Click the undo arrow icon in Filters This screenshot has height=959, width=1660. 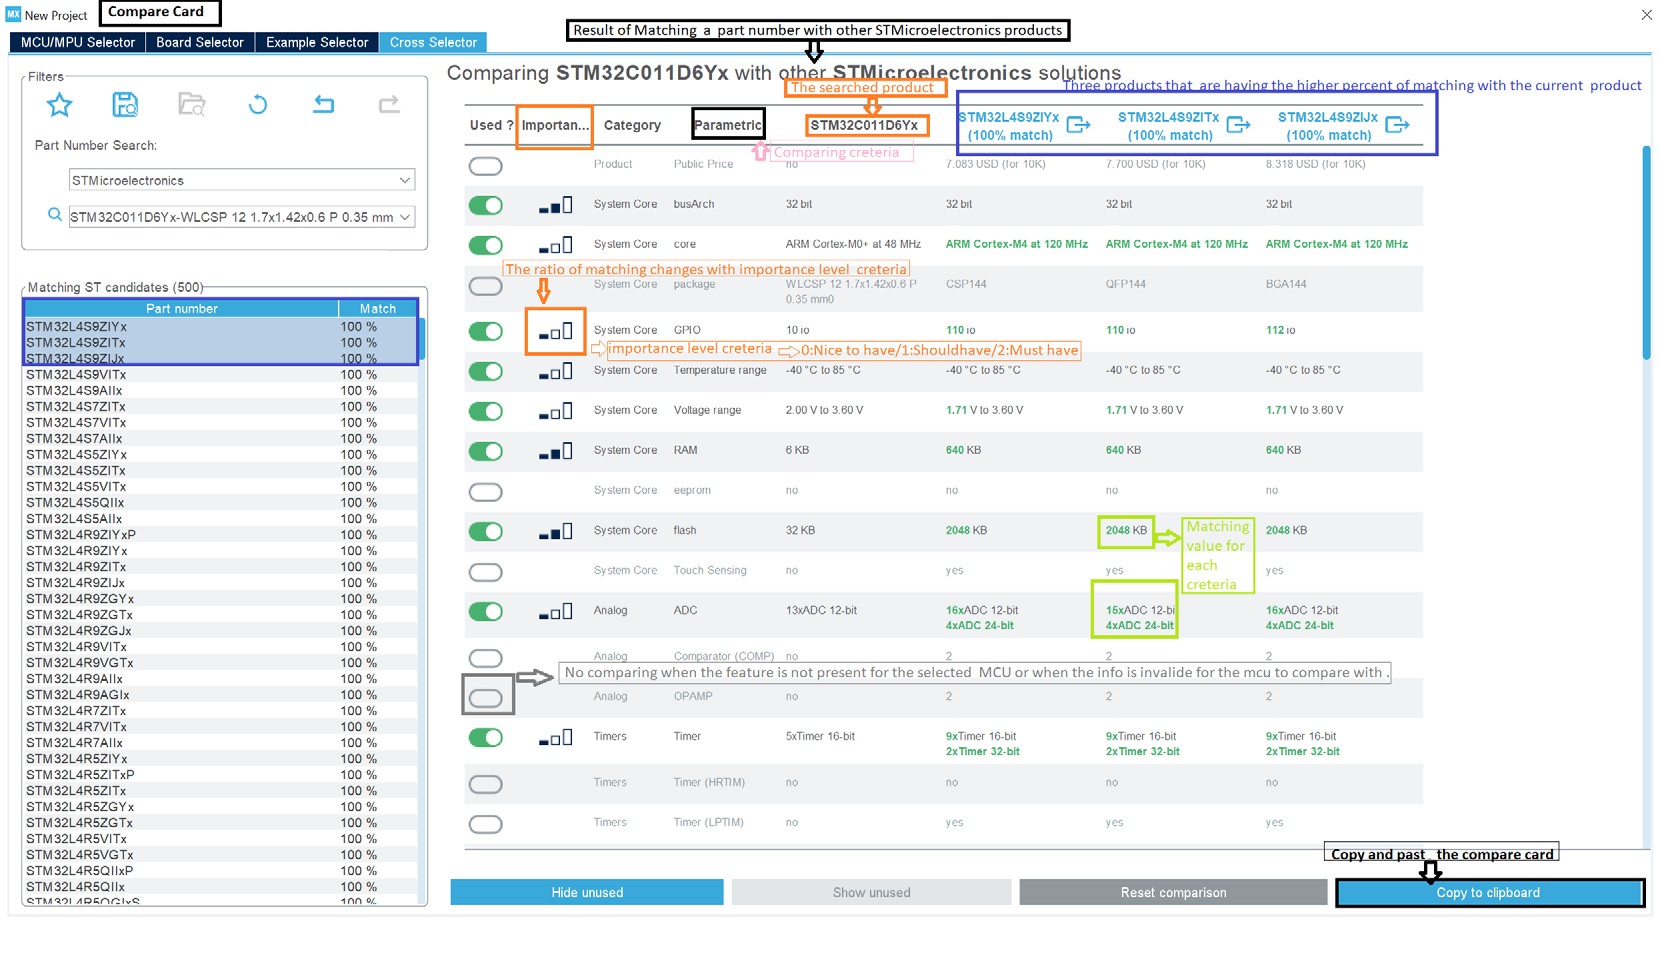click(x=323, y=104)
